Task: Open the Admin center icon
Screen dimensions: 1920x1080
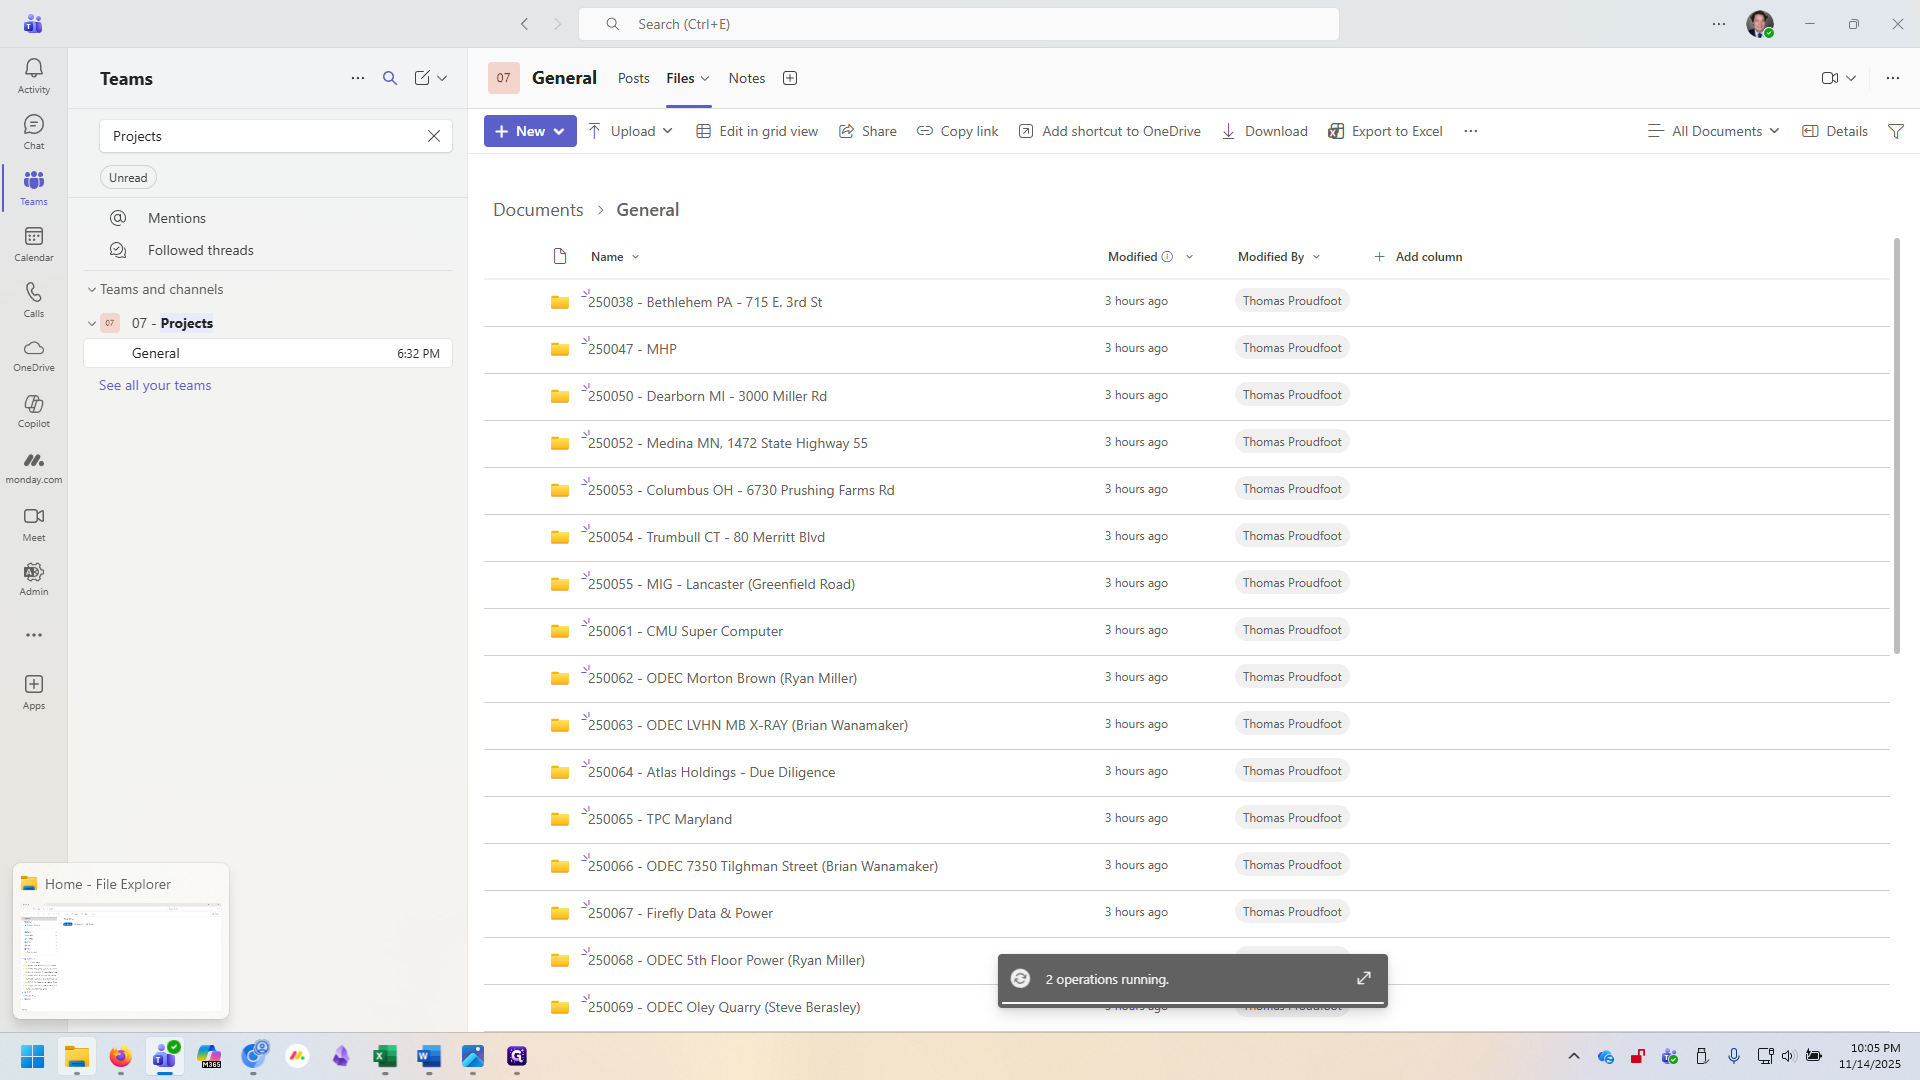Action: [33, 577]
